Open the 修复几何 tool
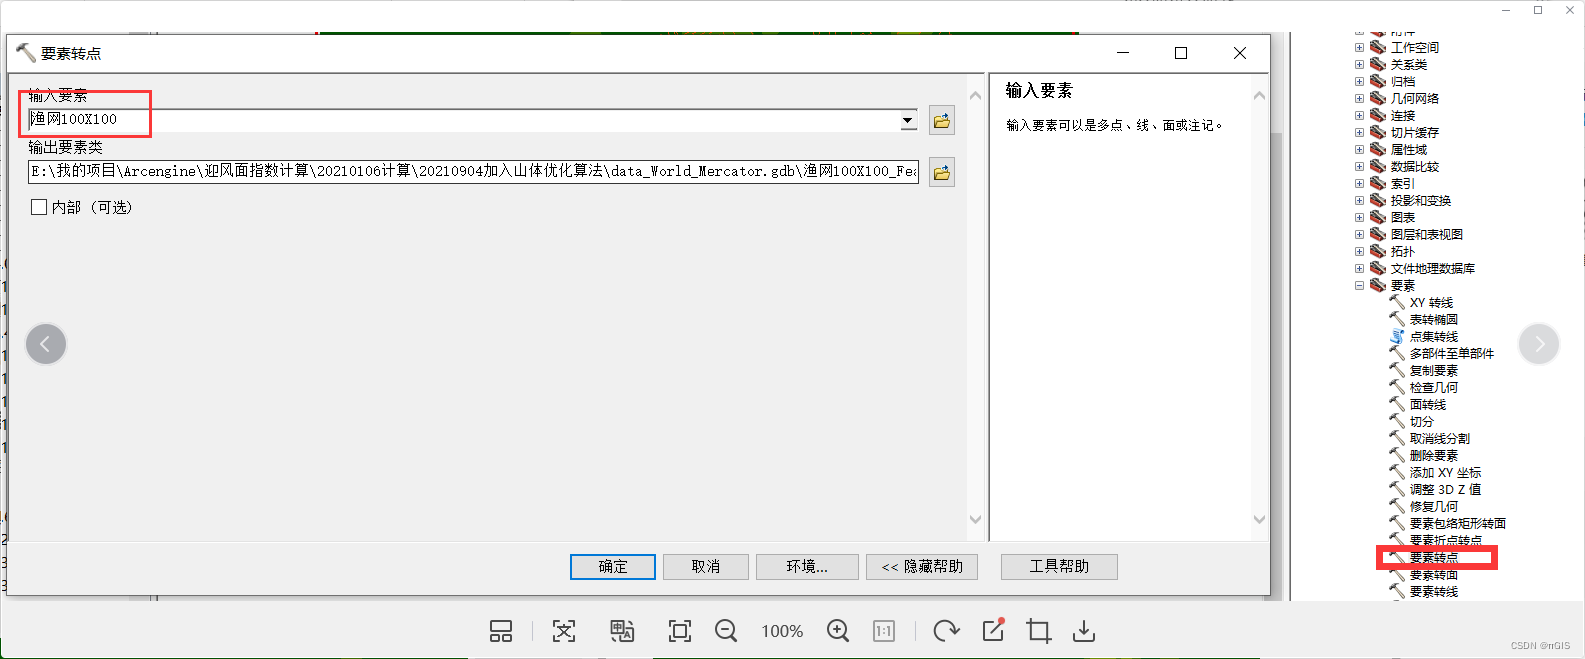1585x659 pixels. 1433,507
